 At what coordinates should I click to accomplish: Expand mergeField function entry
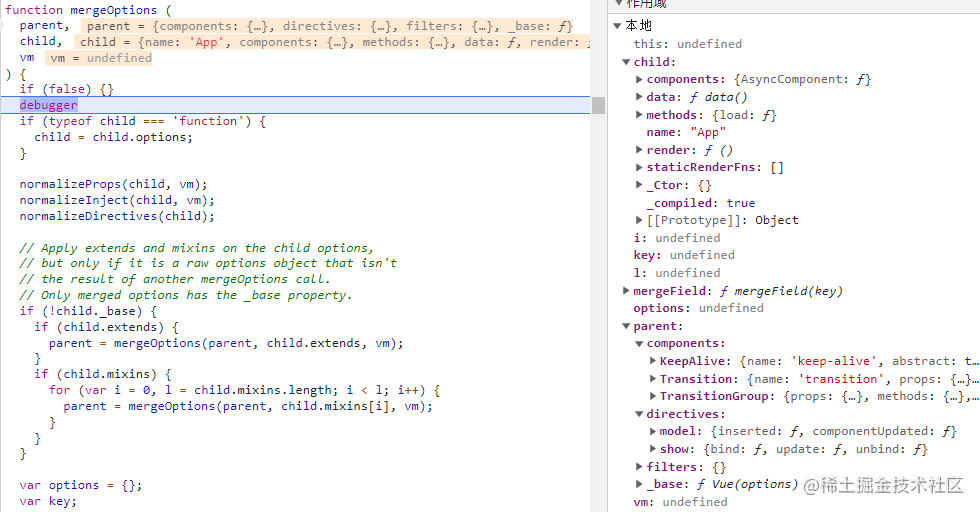click(x=626, y=291)
